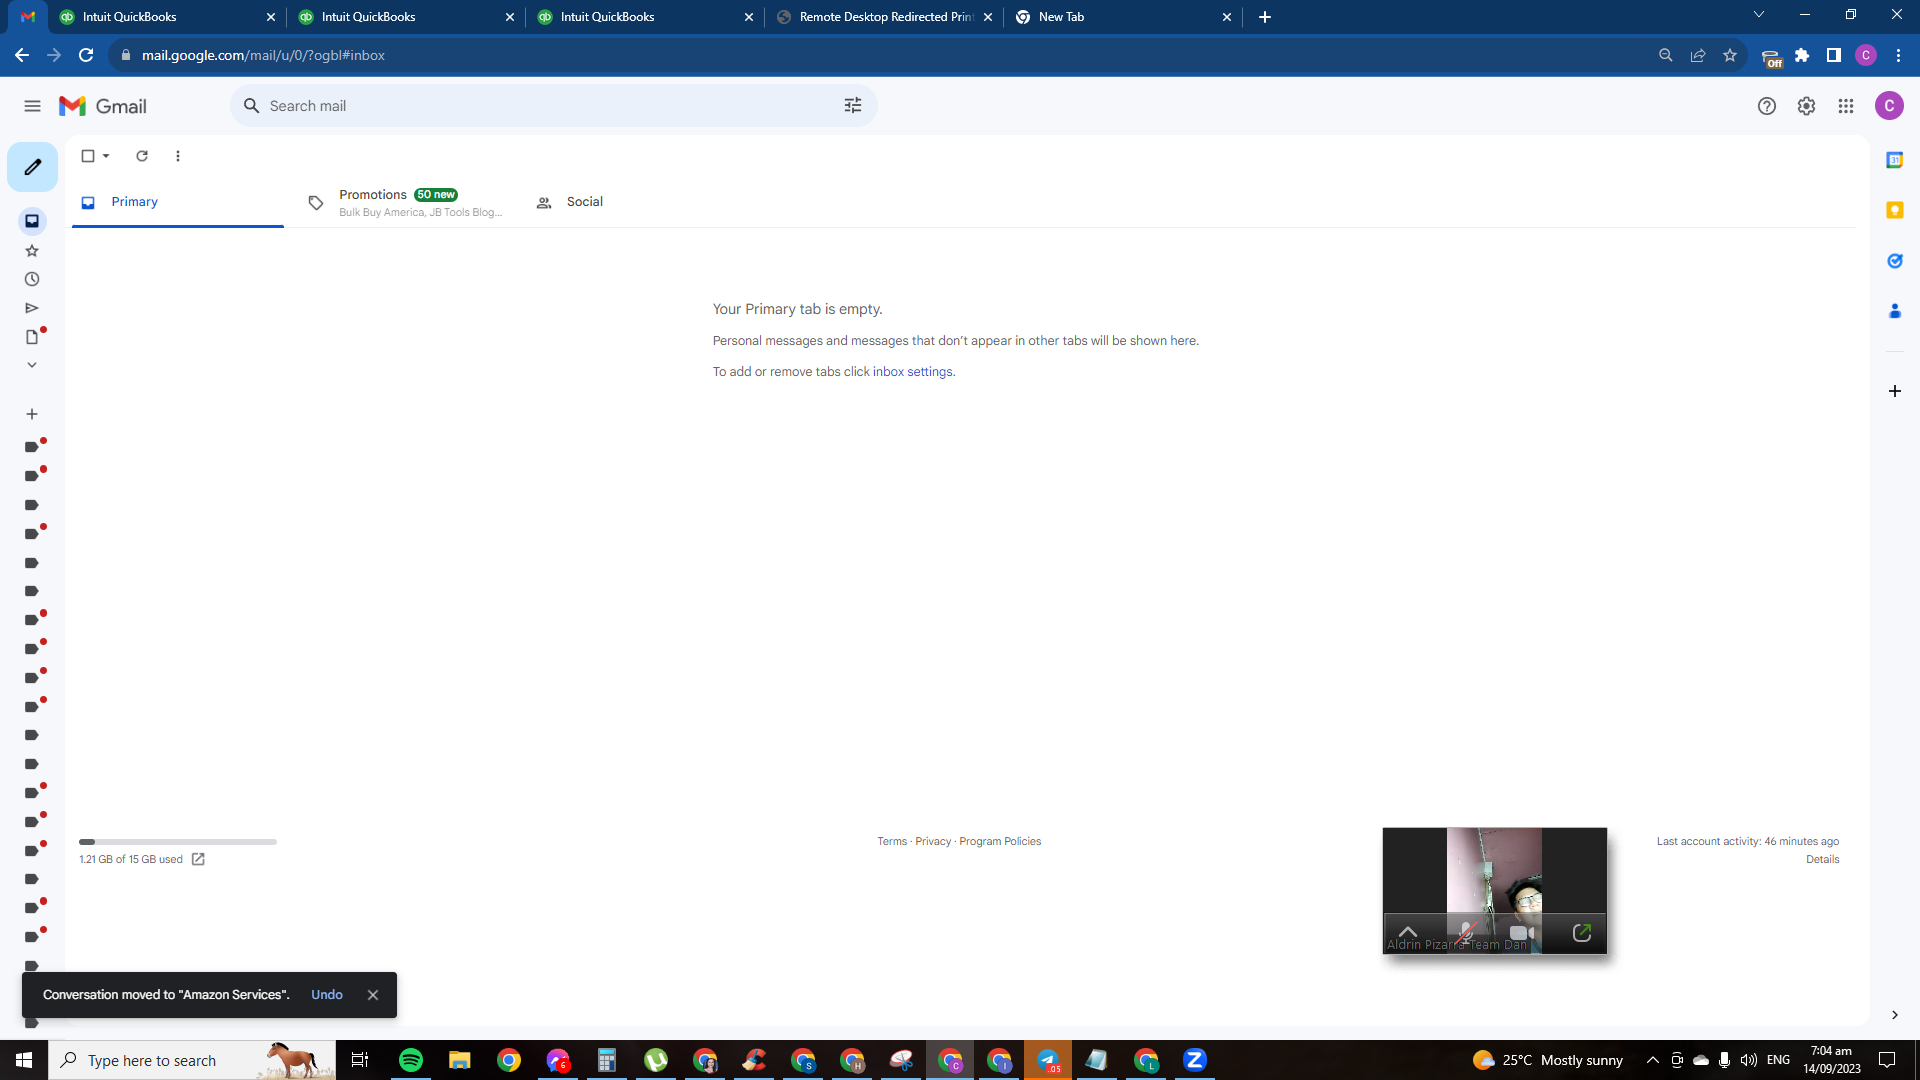Viewport: 1920px width, 1080px height.
Task: Open the Starred sidebar icon
Action: 32,251
